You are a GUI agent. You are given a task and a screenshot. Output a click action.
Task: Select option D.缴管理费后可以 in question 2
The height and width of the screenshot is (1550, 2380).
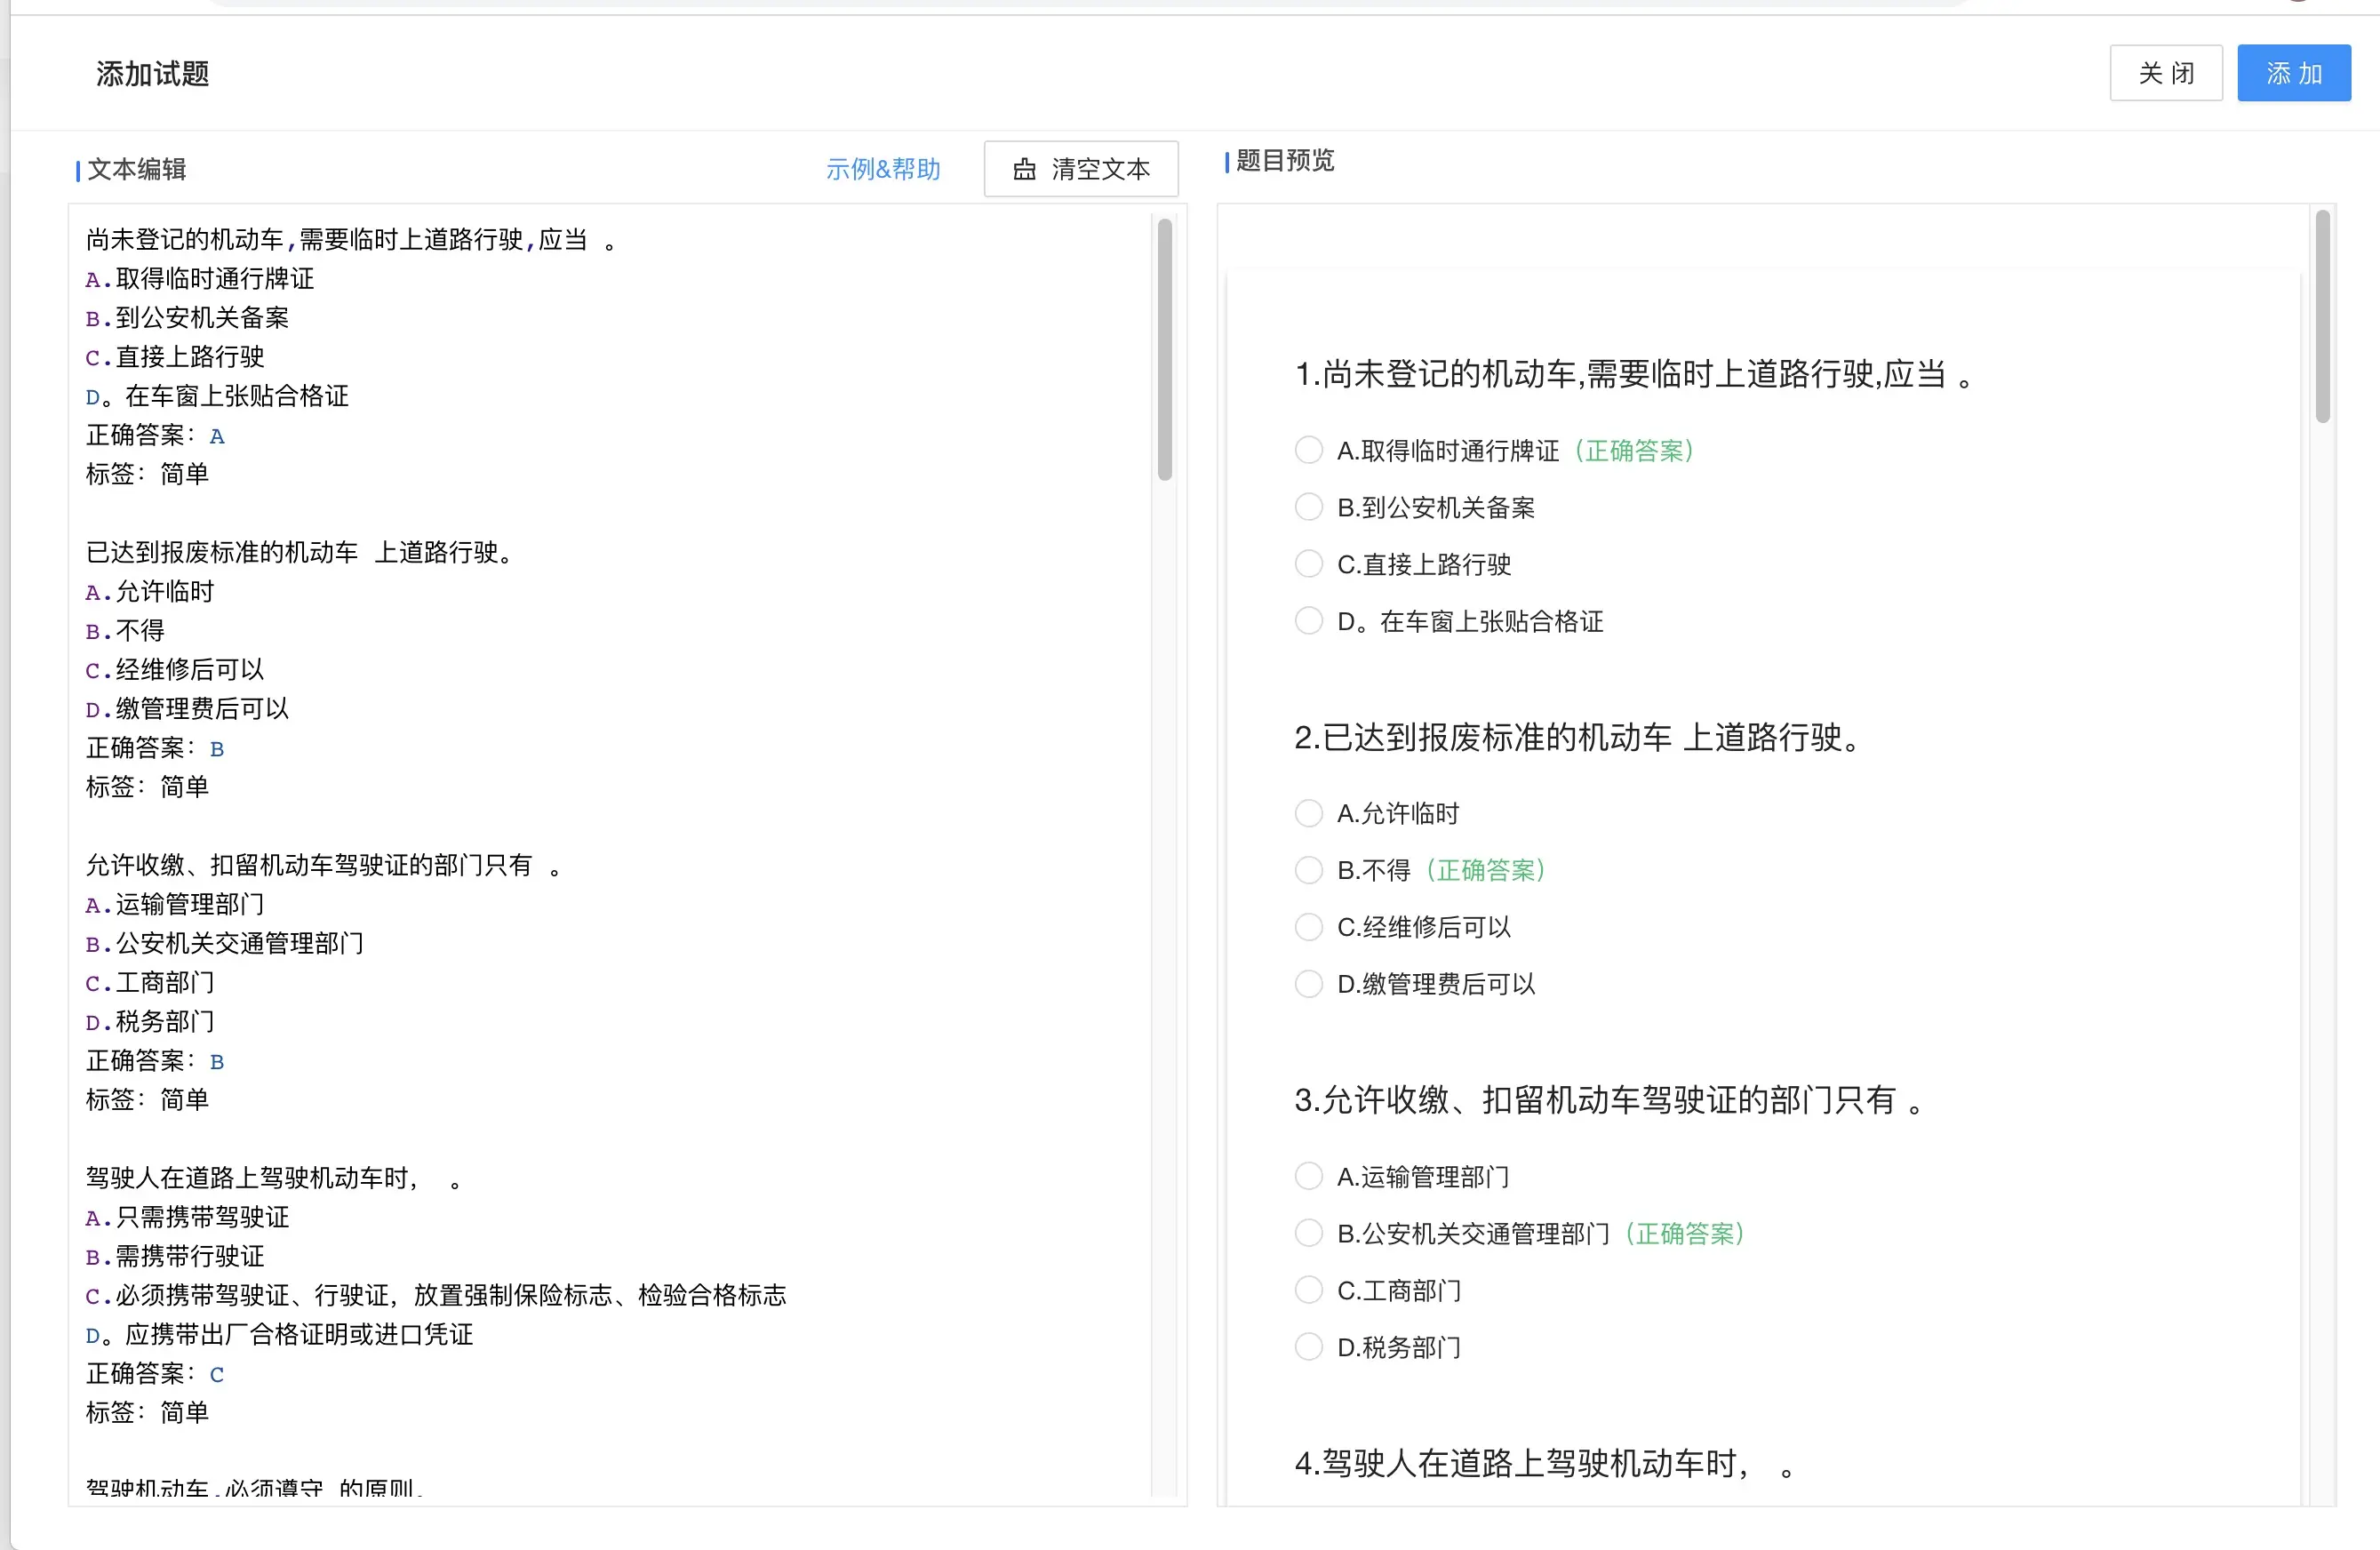pos(1308,983)
